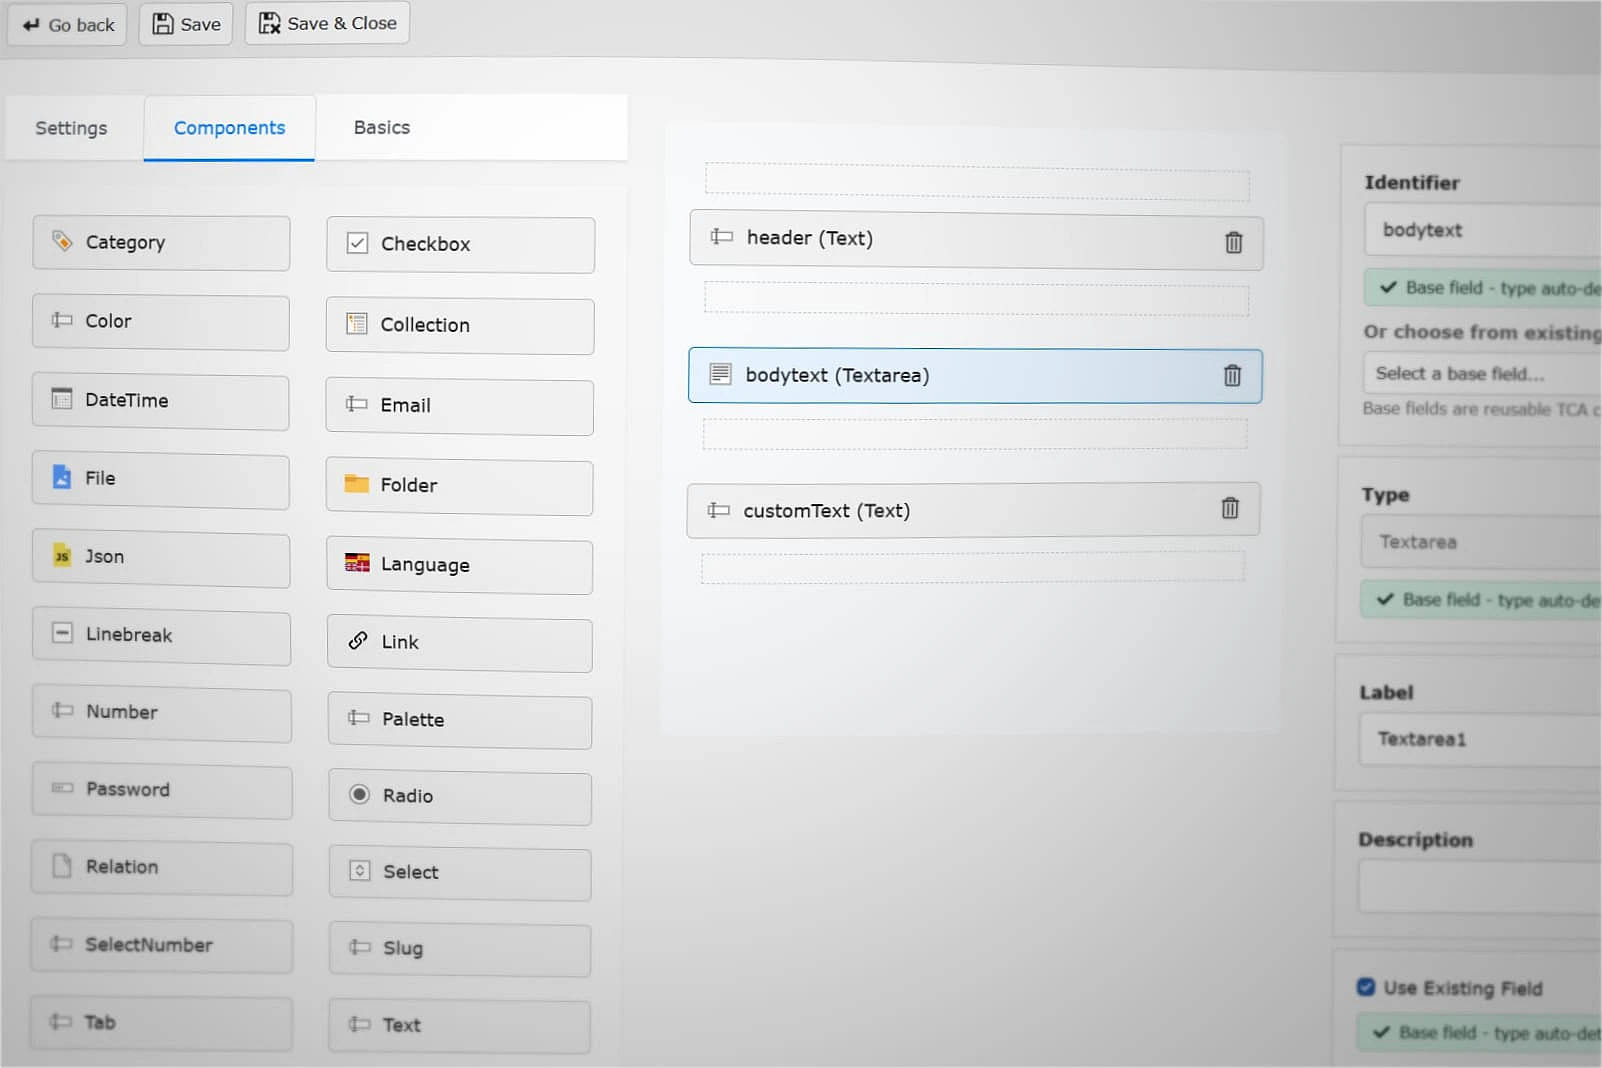1602x1068 pixels.
Task: Click the Folder component icon
Action: 356,484
